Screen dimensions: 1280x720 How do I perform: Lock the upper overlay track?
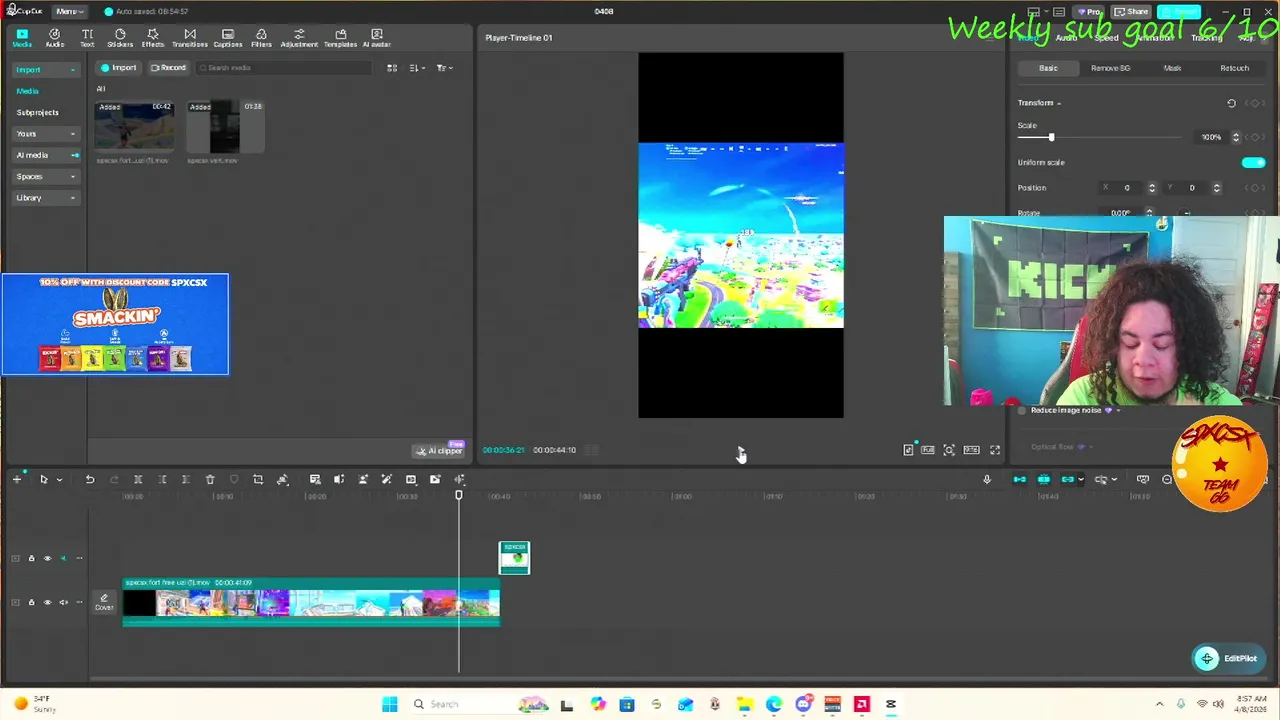(x=31, y=558)
